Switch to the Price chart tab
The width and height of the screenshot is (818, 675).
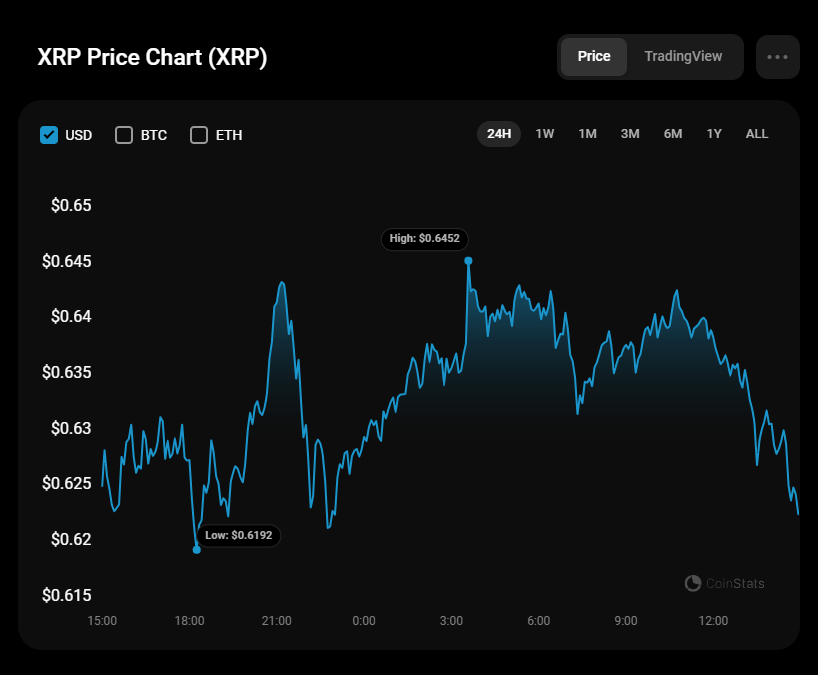594,57
